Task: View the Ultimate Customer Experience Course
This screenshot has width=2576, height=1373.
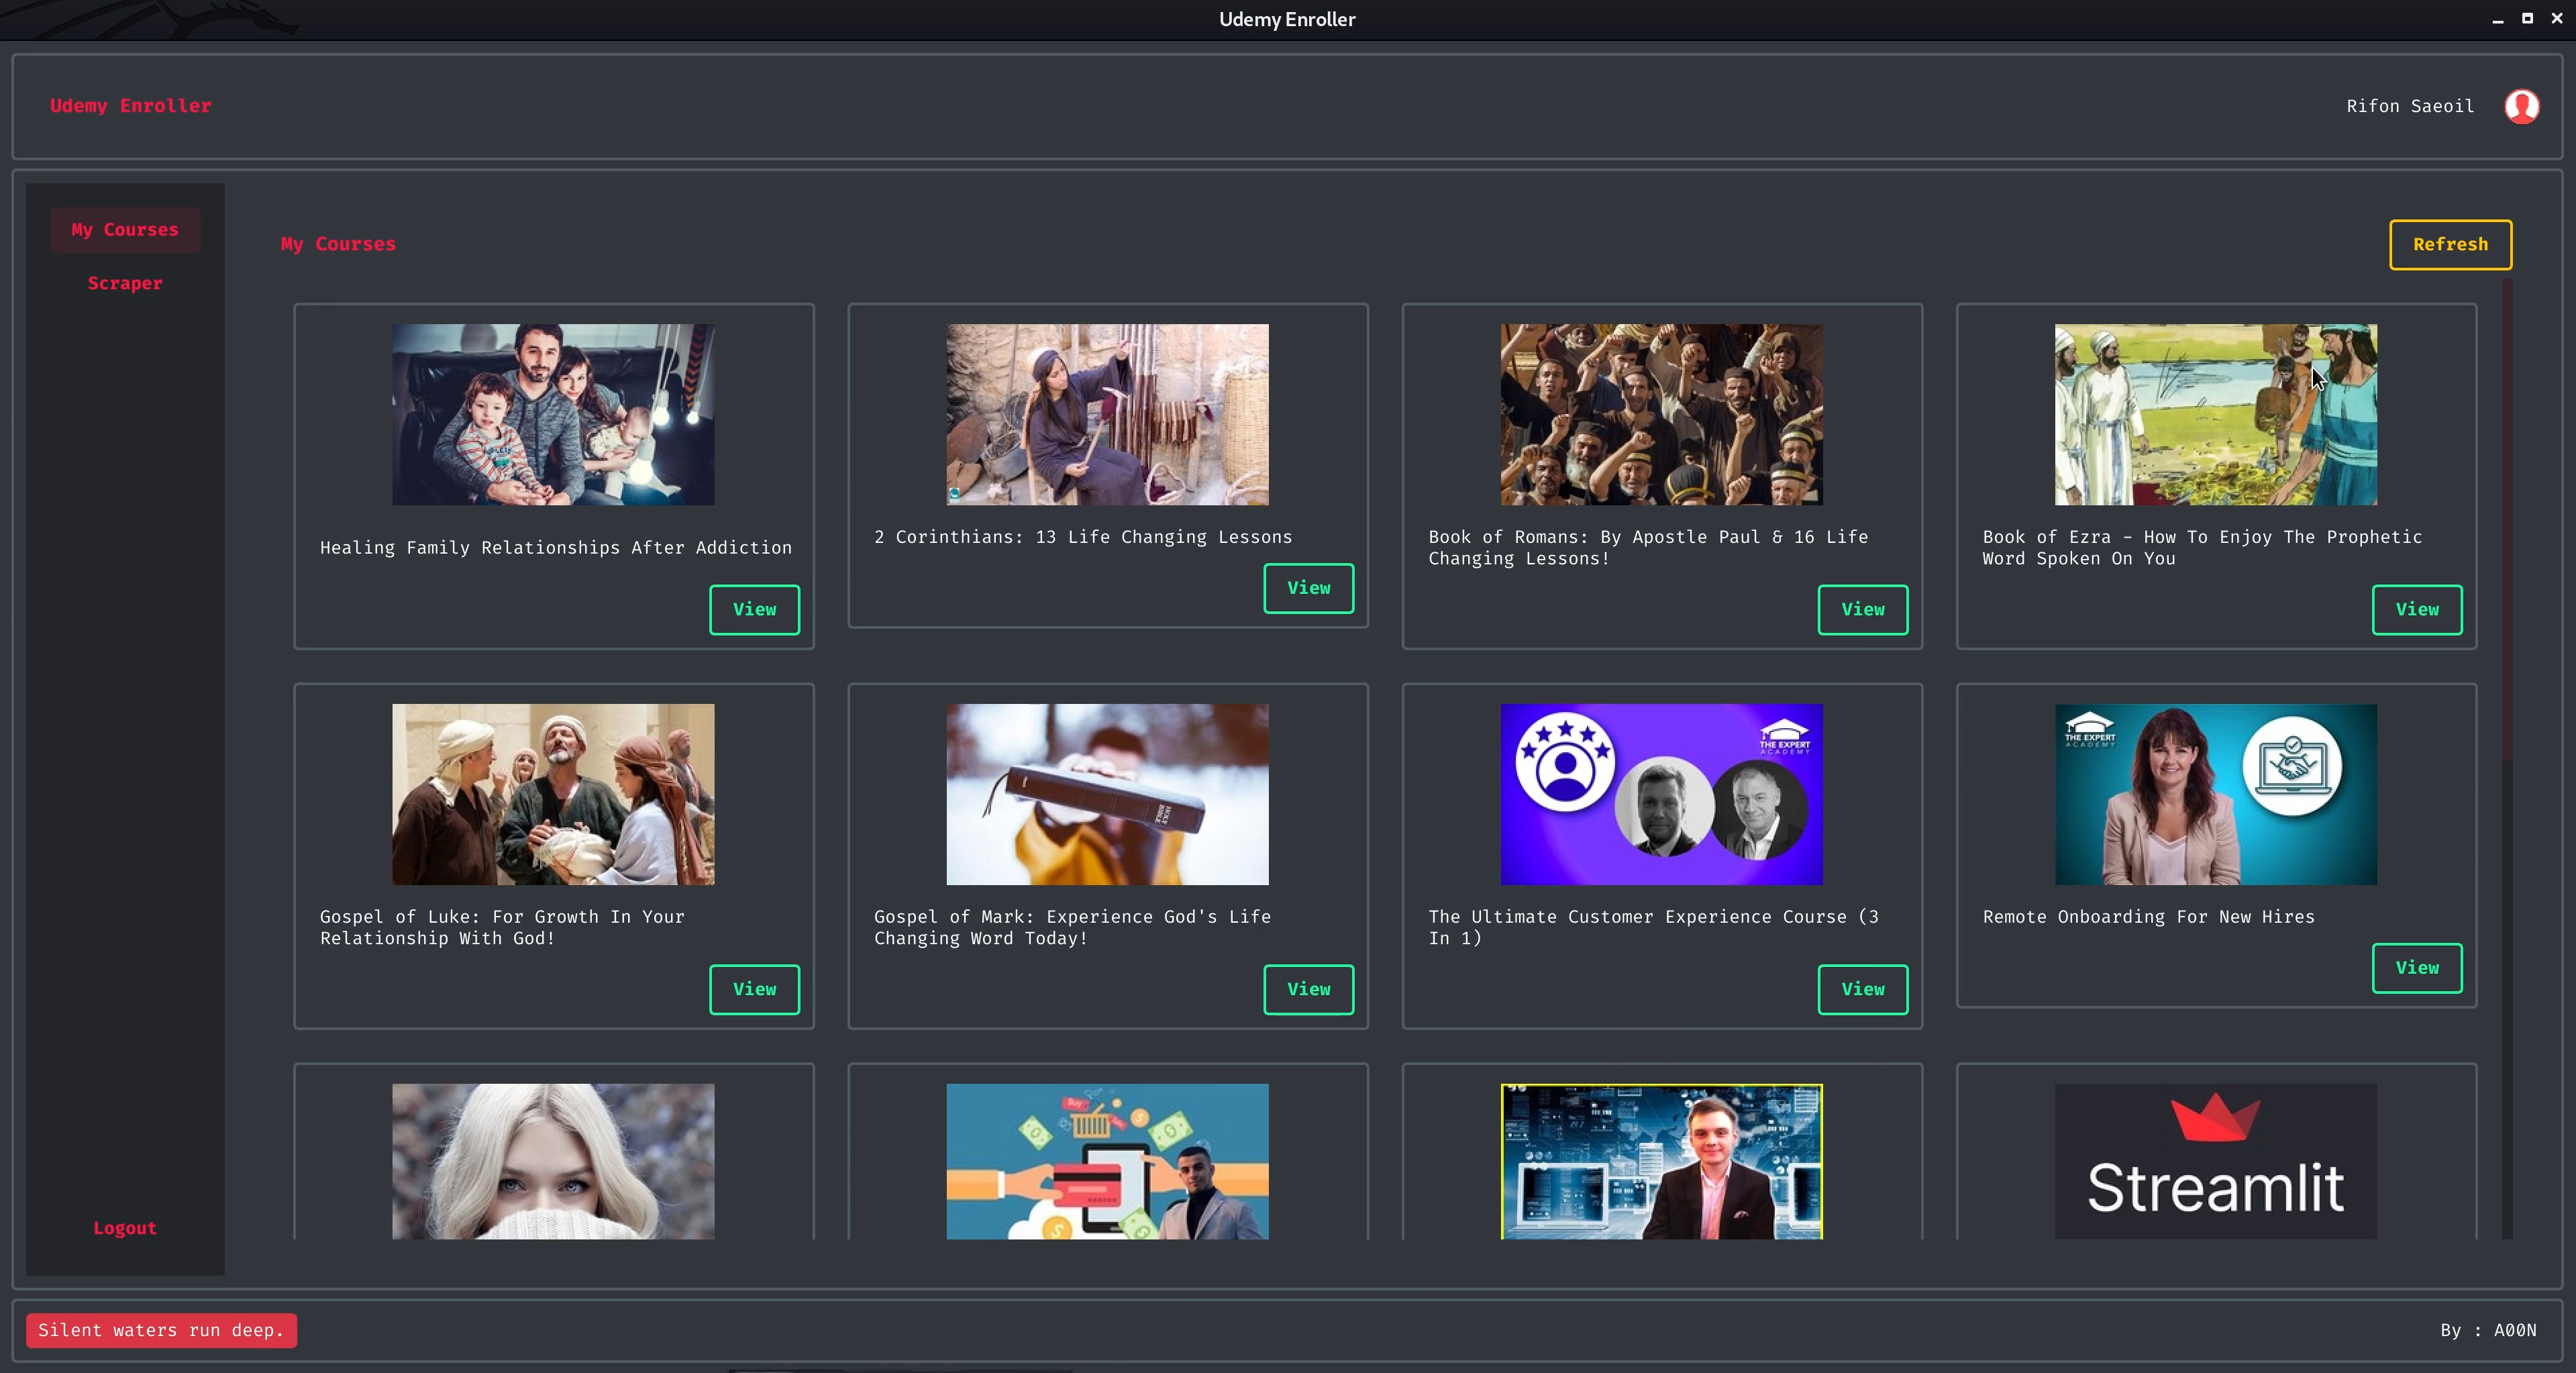Action: [1862, 990]
